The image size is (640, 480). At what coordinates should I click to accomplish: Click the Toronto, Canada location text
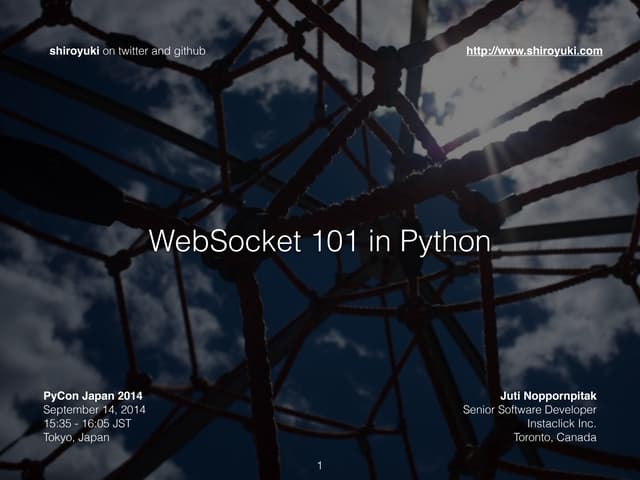555,437
